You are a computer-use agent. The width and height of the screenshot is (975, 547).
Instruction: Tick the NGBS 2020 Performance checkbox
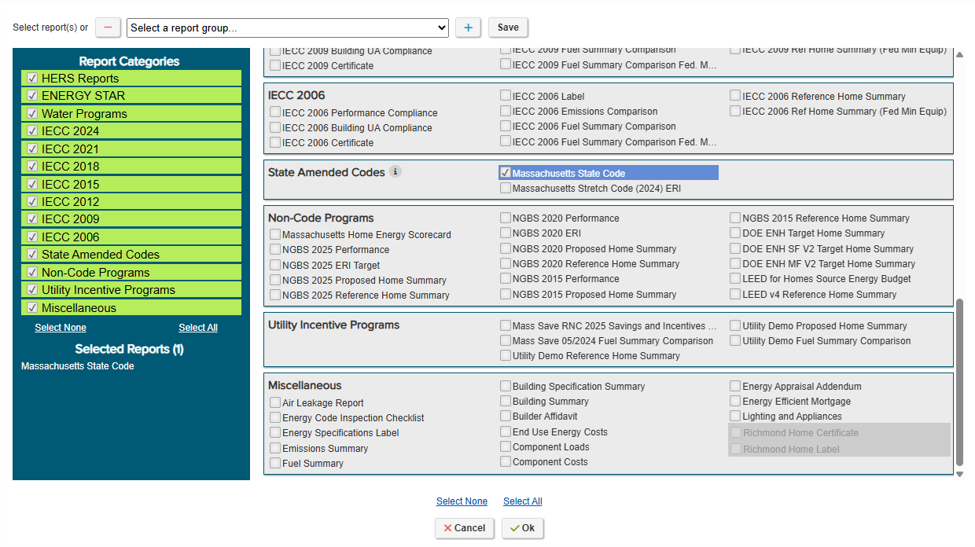pos(506,218)
